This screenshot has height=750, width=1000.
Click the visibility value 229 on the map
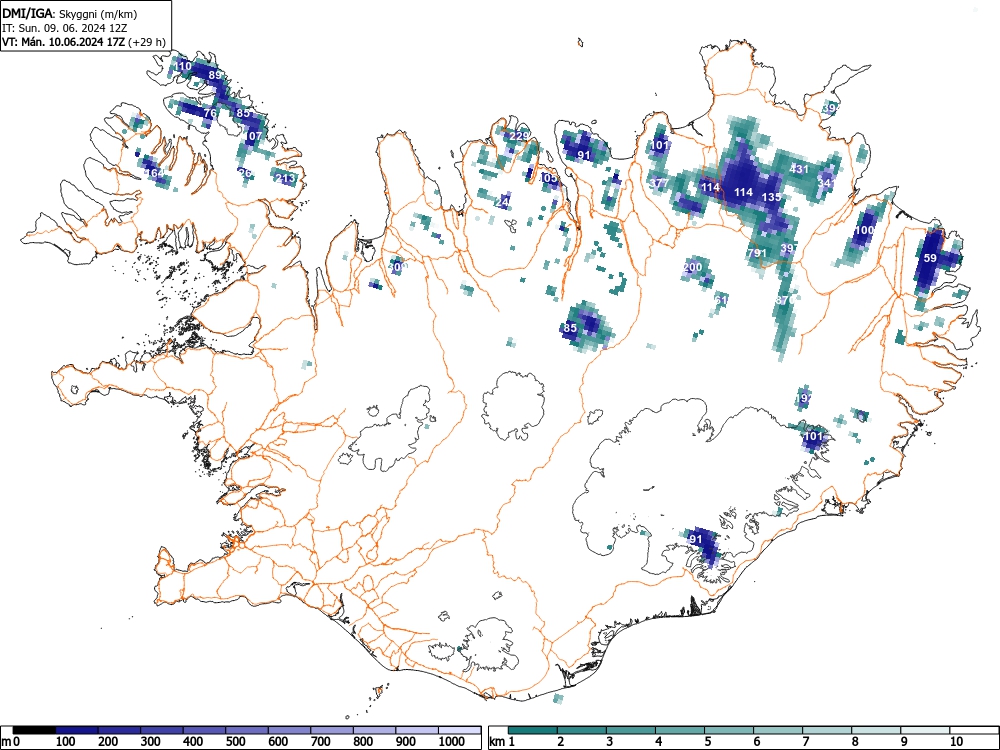pyautogui.click(x=520, y=136)
